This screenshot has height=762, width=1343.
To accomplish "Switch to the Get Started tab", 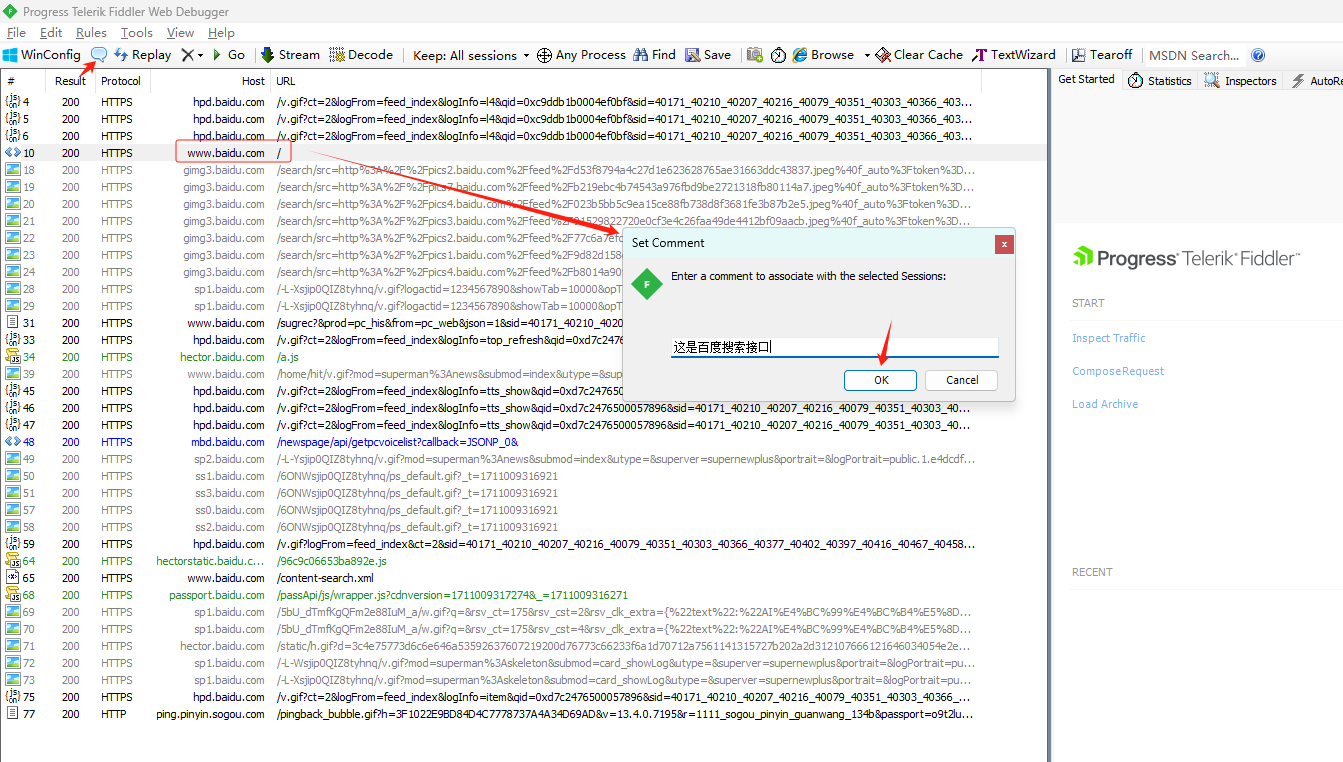I will [x=1086, y=79].
